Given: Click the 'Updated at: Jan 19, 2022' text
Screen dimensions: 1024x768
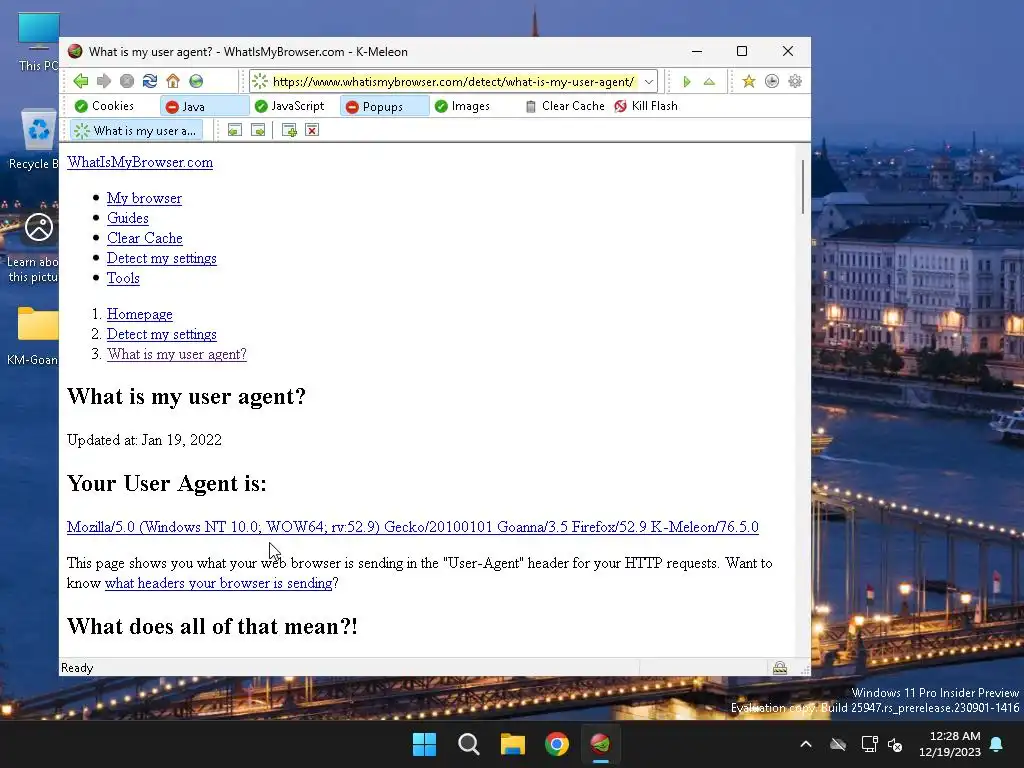Looking at the screenshot, I should click(x=144, y=440).
